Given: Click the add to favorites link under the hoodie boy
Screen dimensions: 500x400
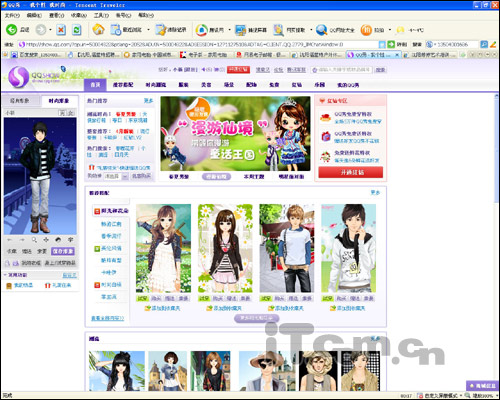Looking at the screenshot, I should (x=347, y=308).
